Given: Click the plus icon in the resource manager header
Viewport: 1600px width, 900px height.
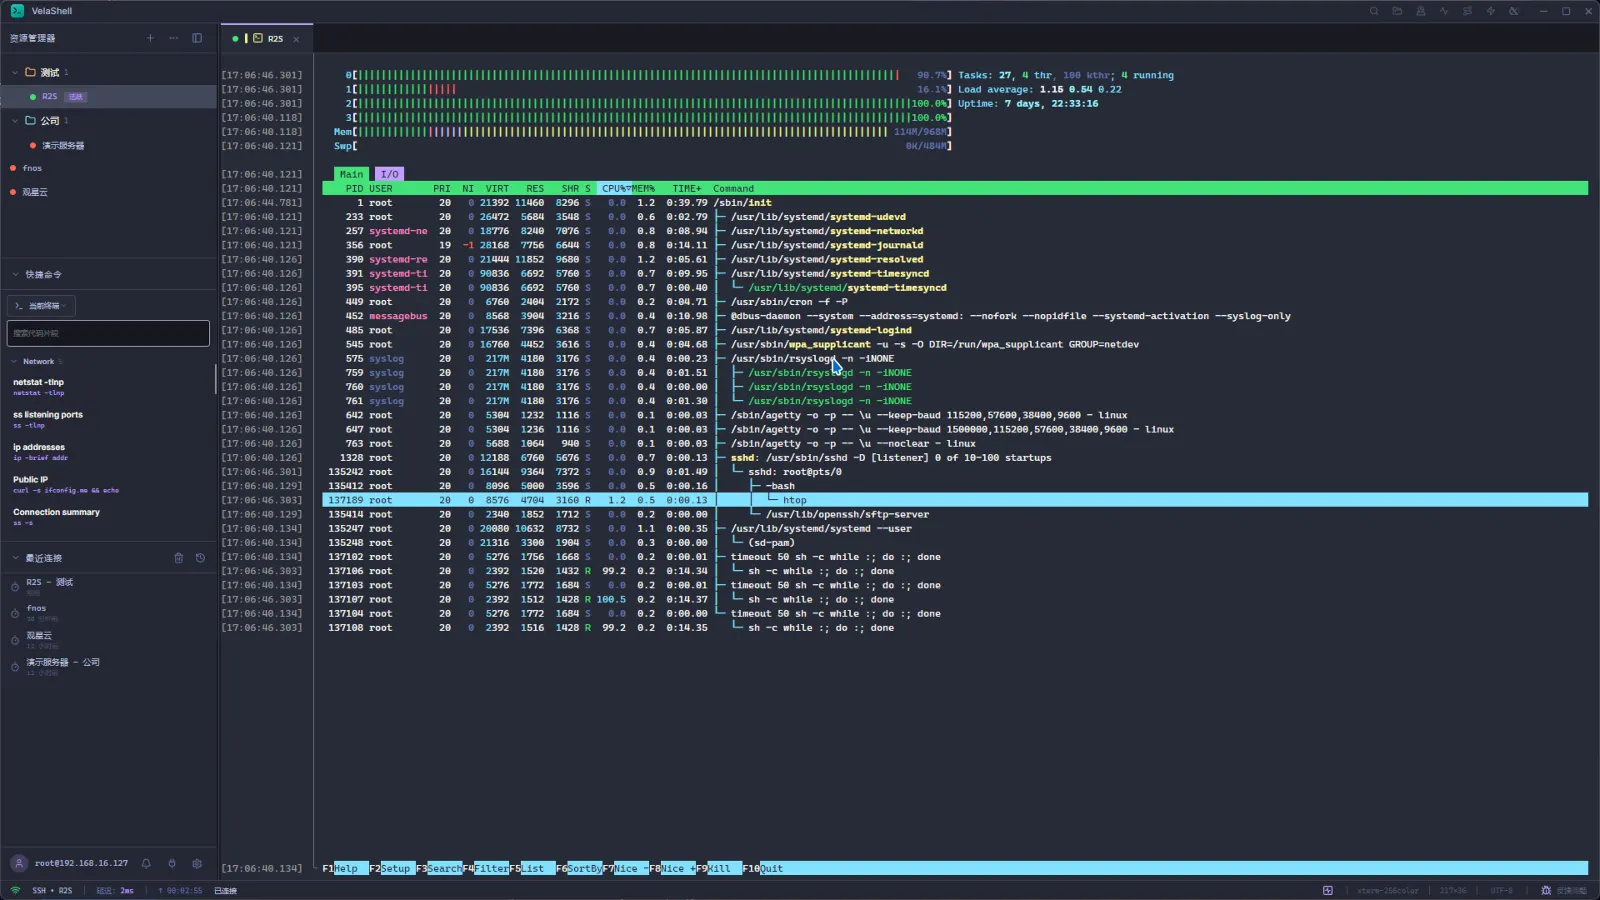Looking at the screenshot, I should point(151,38).
